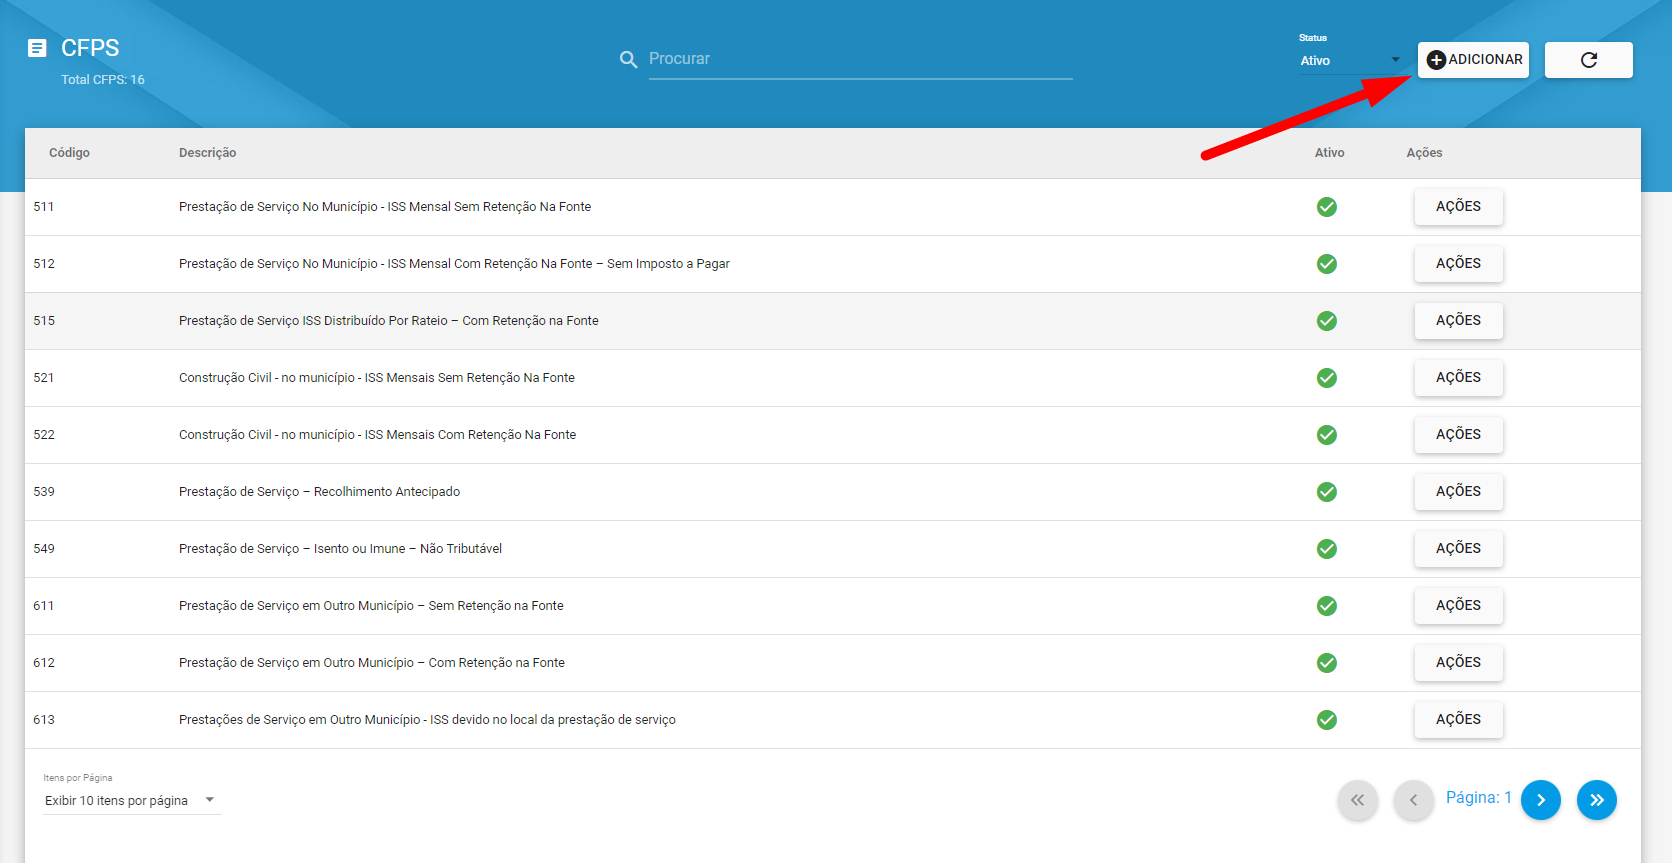Select code cell 612

coord(44,663)
